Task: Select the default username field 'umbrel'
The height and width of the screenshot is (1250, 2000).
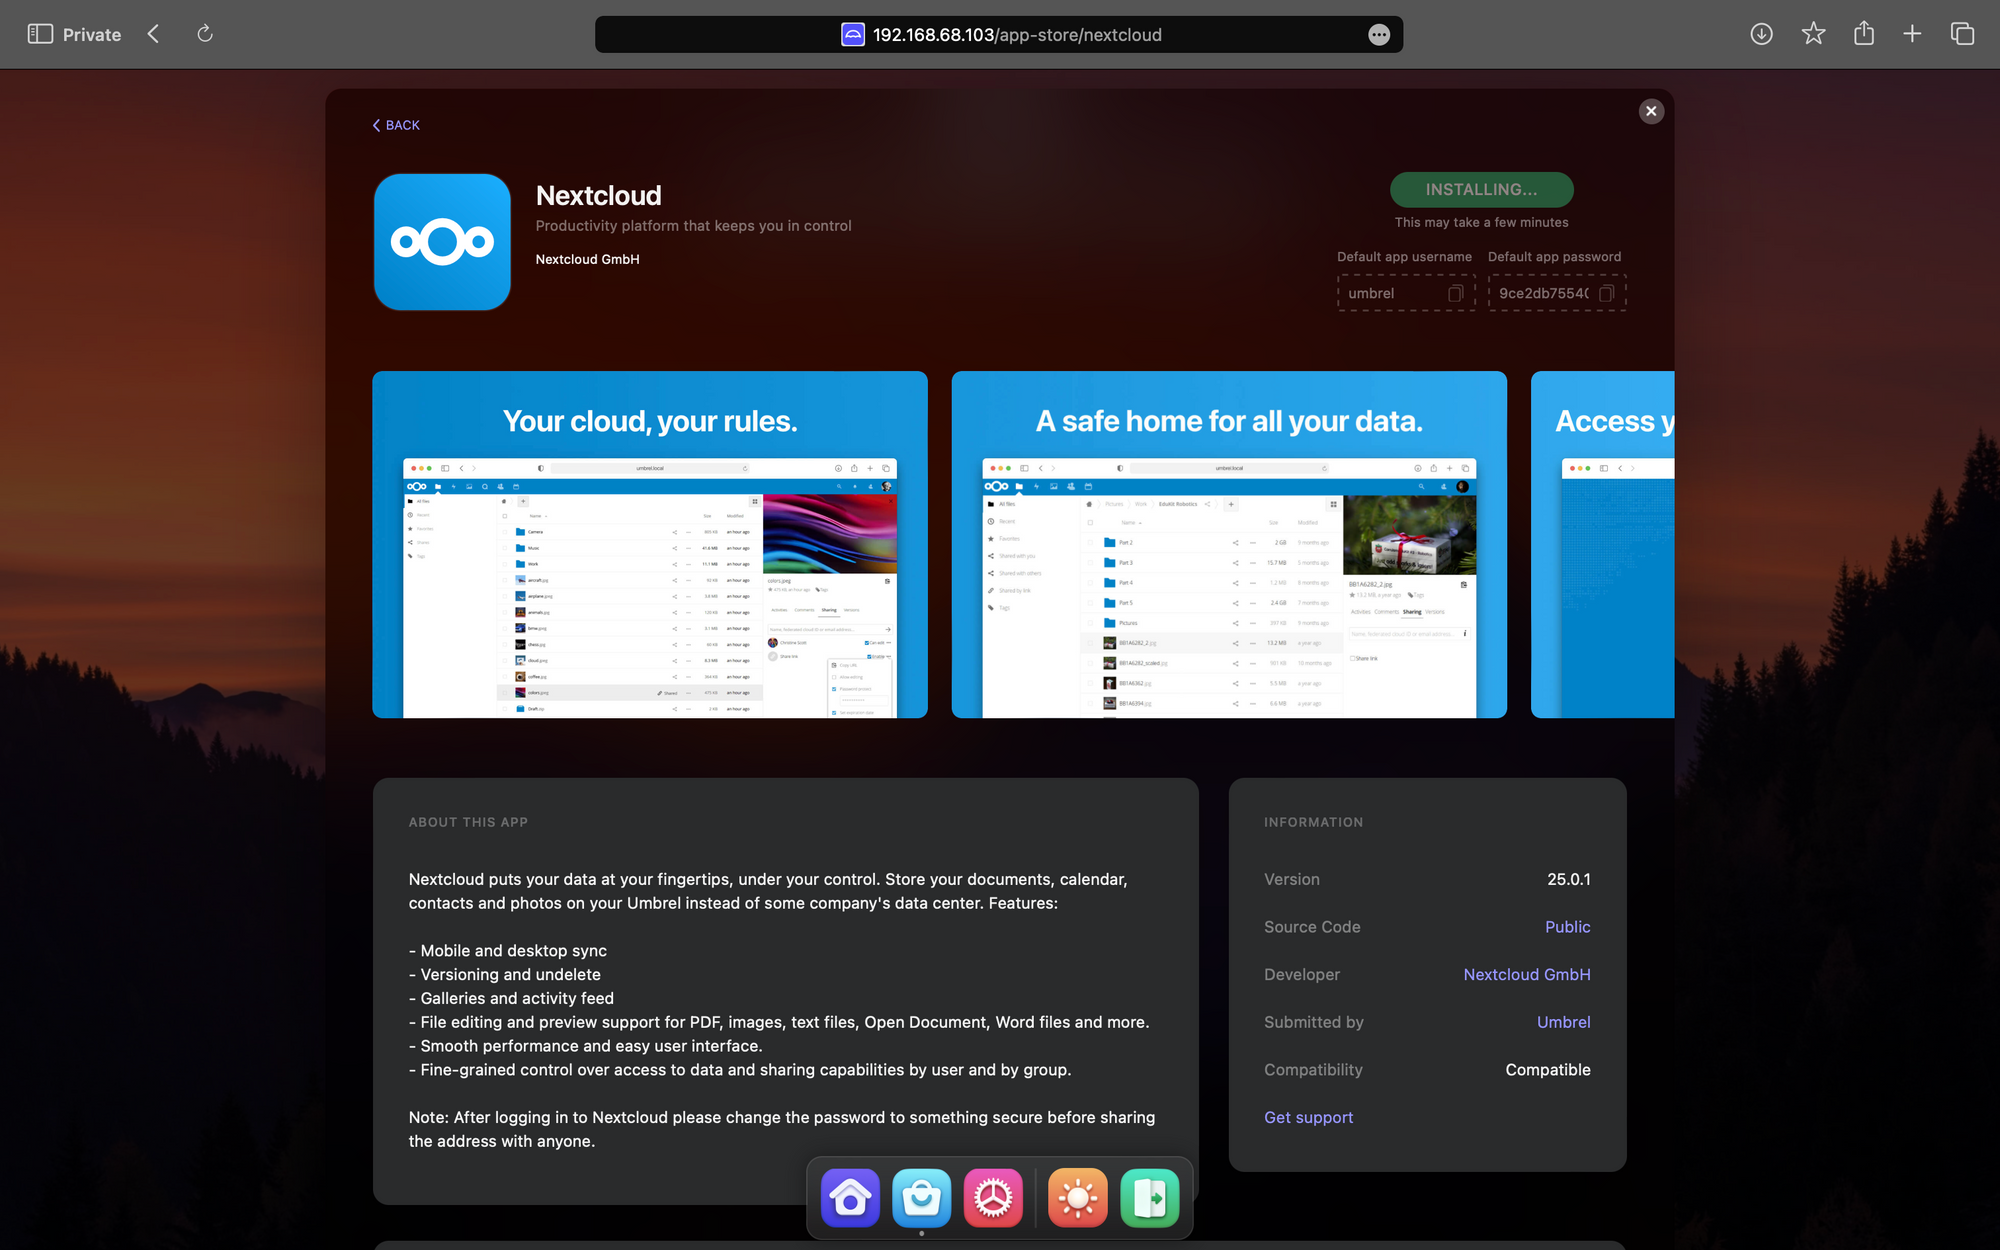Action: pyautogui.click(x=1406, y=293)
